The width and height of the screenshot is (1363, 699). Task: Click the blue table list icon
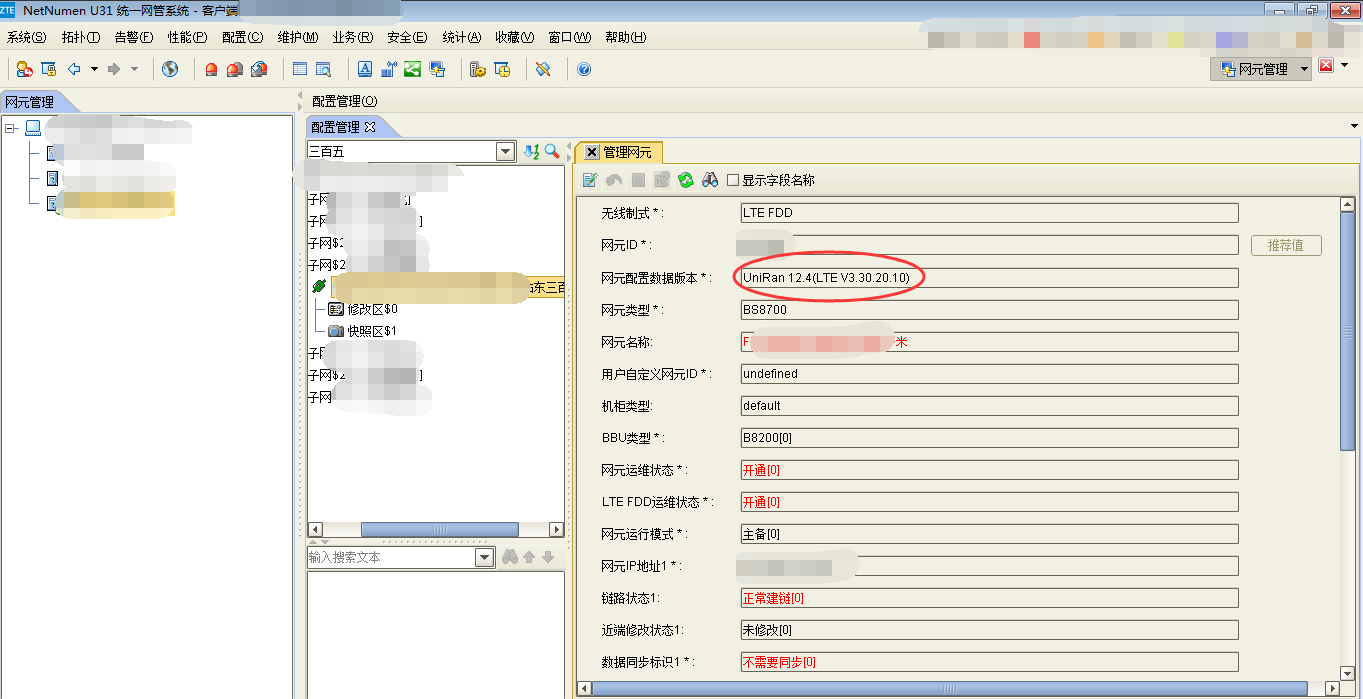click(300, 69)
